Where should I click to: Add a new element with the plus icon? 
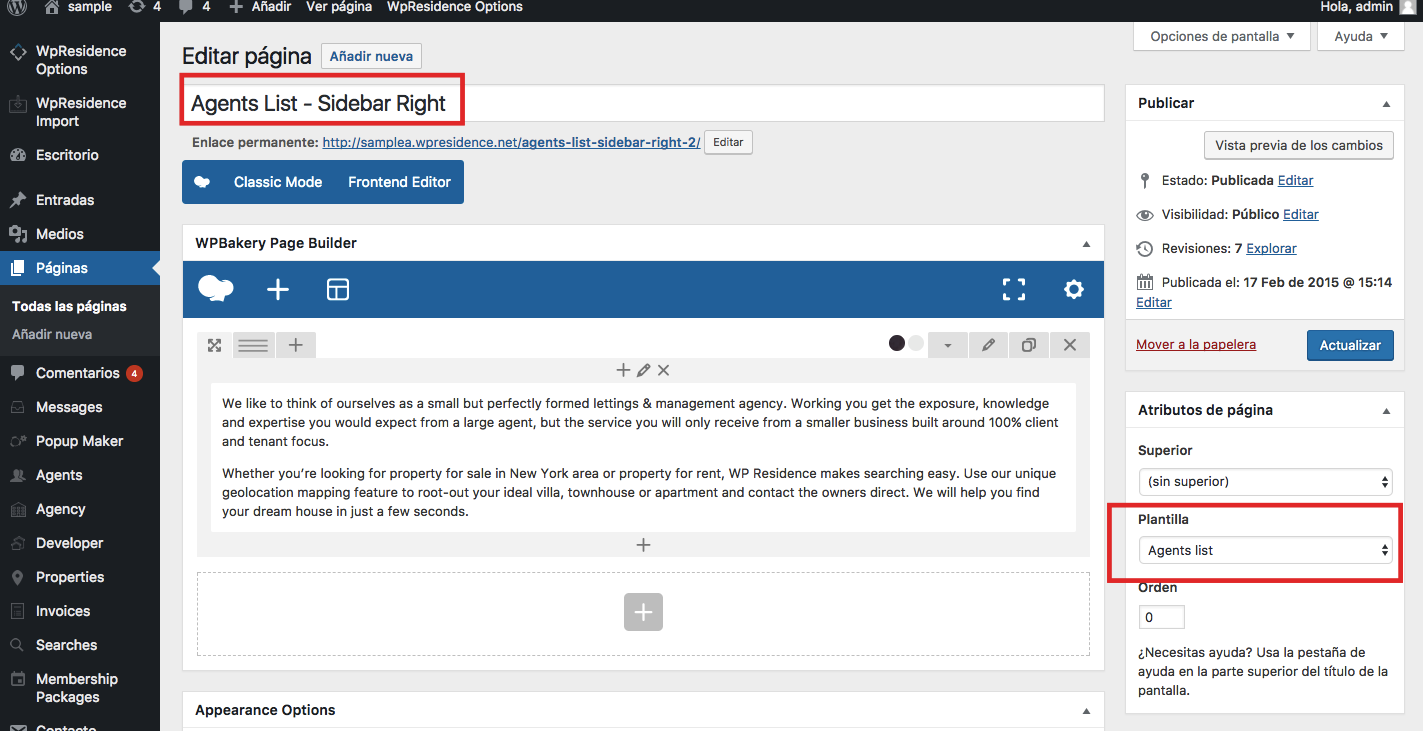coord(277,289)
